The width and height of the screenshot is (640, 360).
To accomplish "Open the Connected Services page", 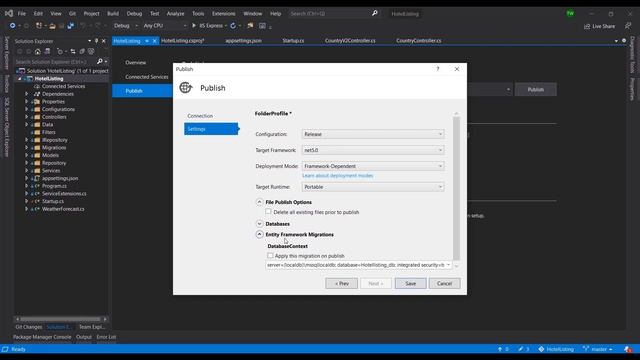I will tap(147, 77).
